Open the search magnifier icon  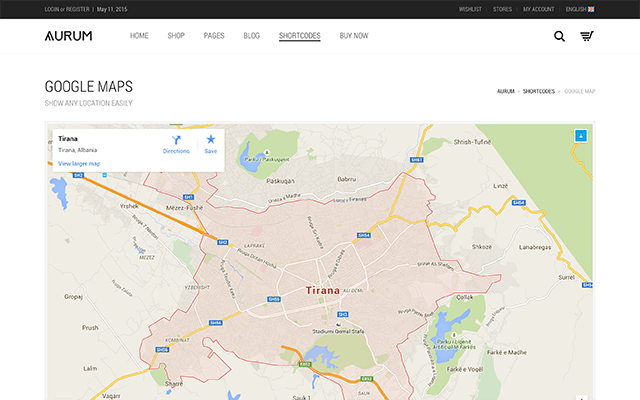point(559,36)
